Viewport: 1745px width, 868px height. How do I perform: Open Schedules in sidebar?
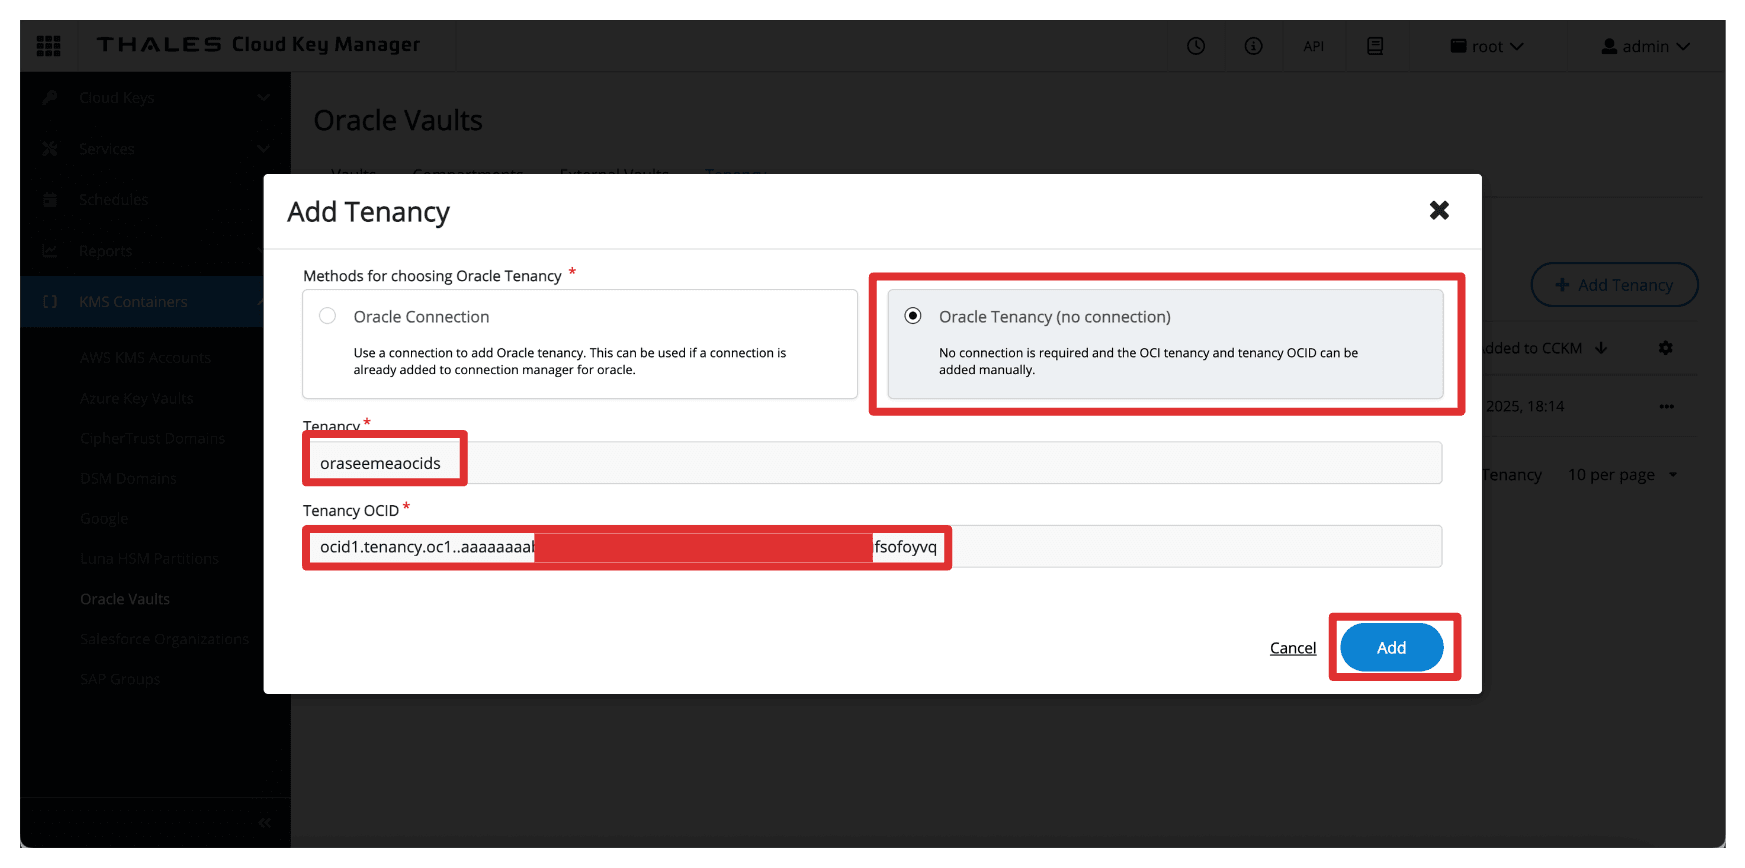pos(155,200)
